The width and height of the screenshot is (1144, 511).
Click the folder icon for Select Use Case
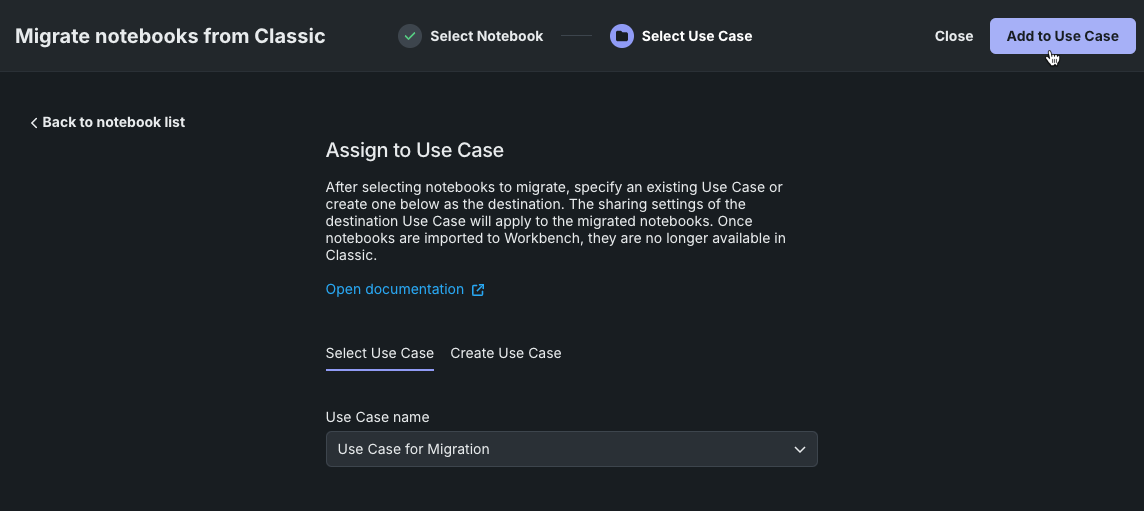[622, 36]
